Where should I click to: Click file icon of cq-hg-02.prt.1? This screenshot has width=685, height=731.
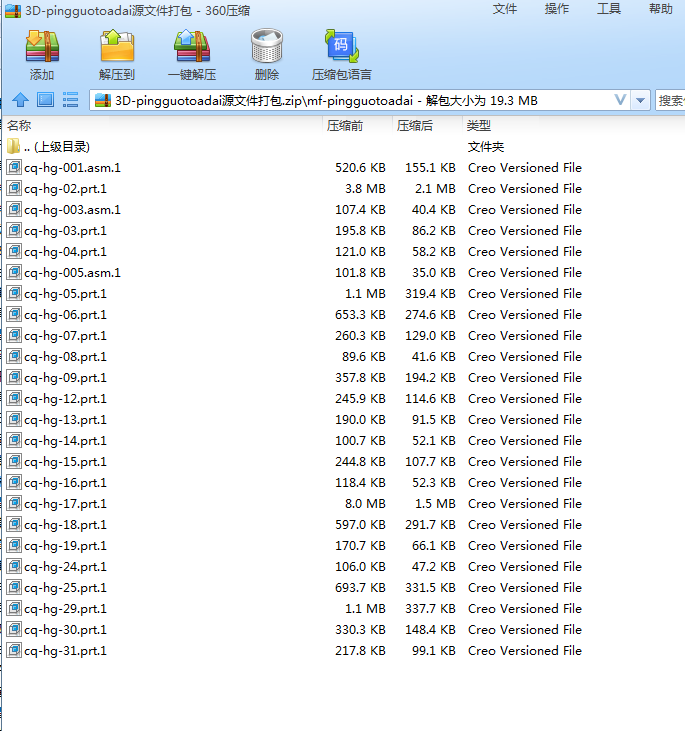pos(14,188)
